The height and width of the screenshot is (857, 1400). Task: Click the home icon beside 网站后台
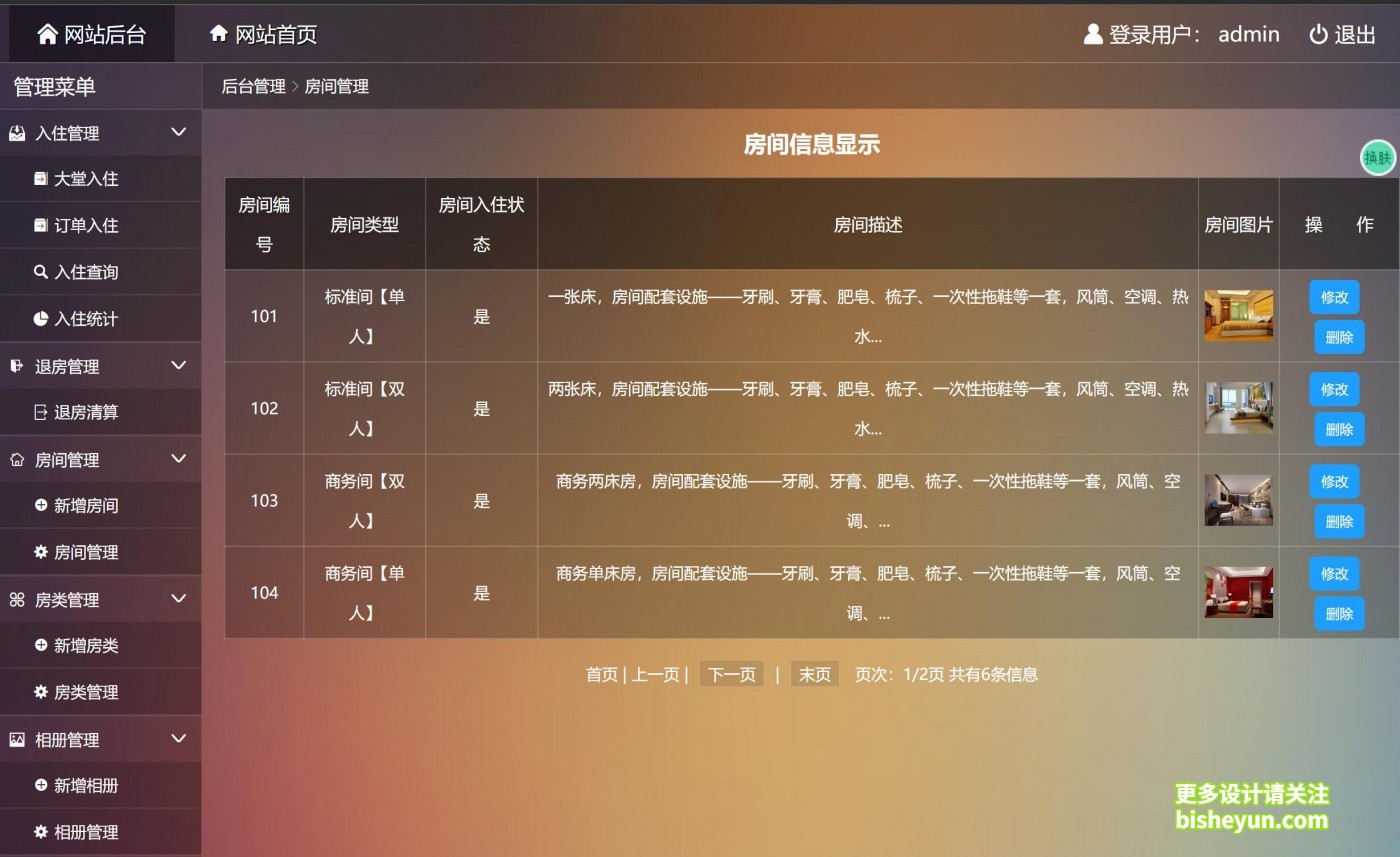47,34
